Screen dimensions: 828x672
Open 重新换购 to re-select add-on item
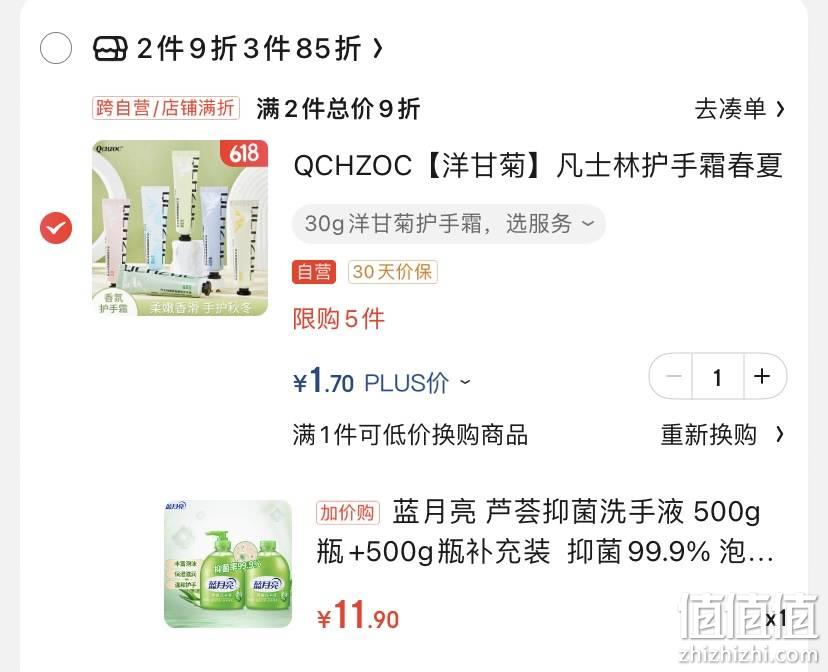click(x=722, y=435)
